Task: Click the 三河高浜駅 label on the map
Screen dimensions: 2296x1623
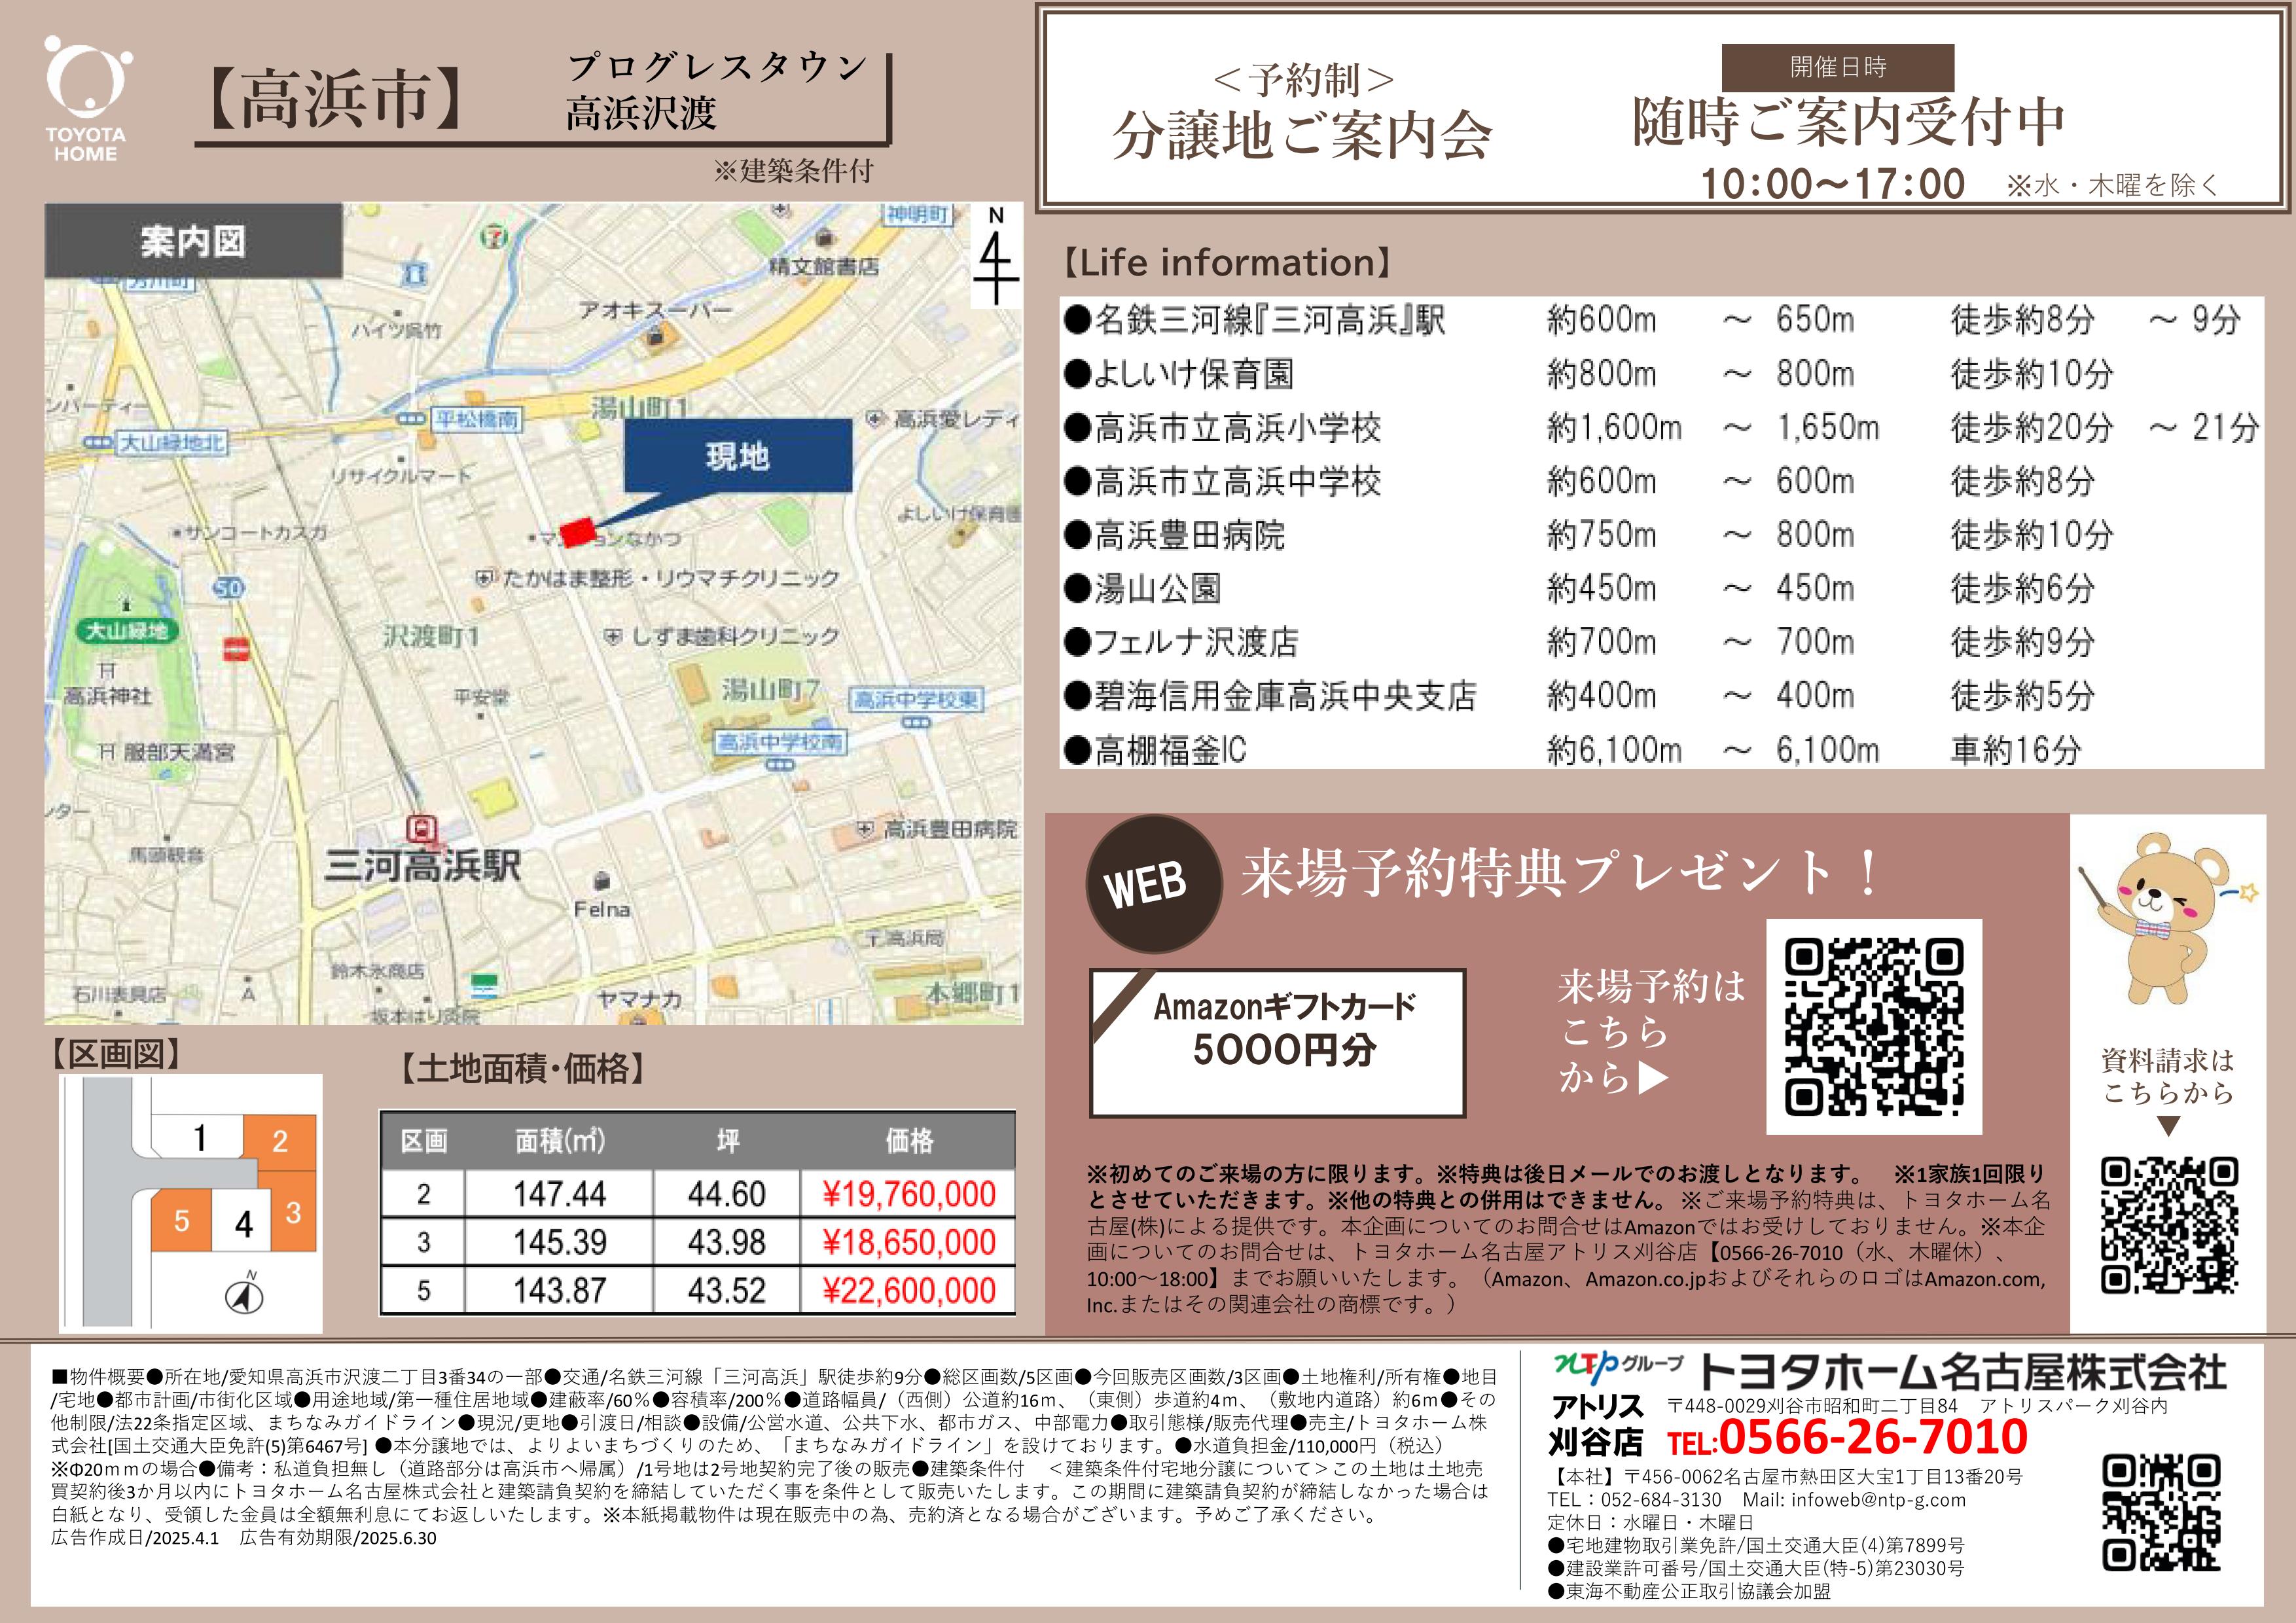Action: 422,867
